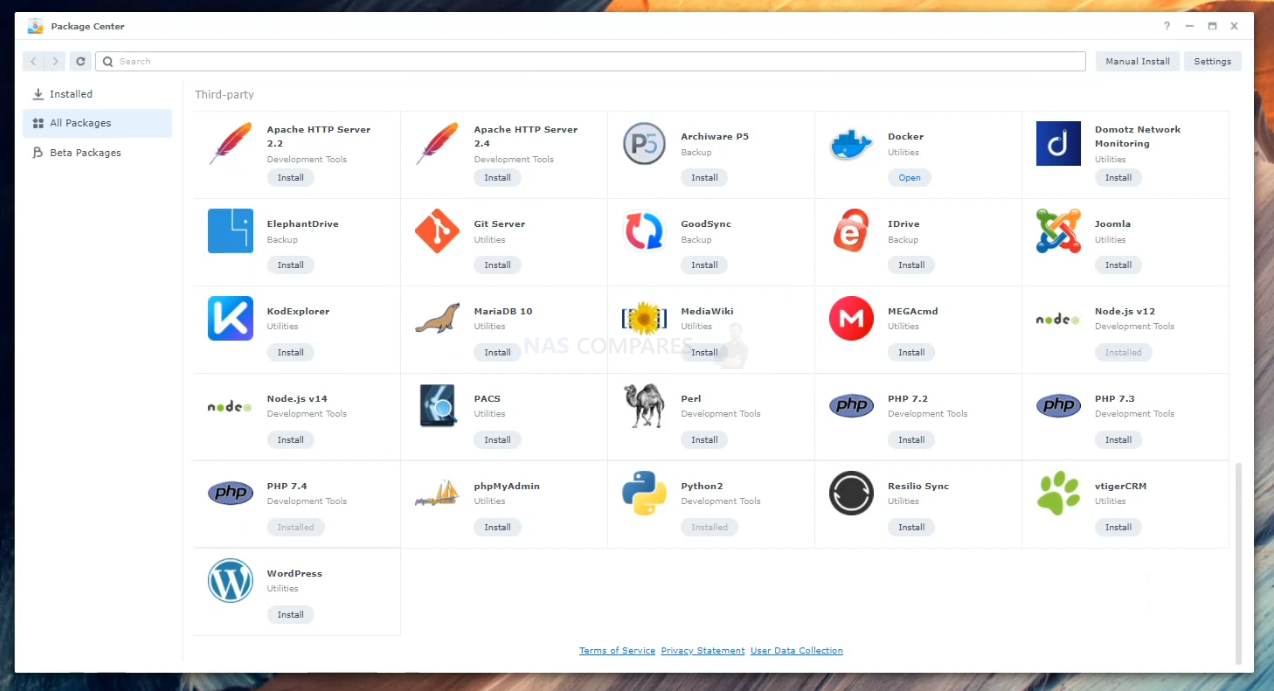
Task: Click the GoodSync package icon
Action: (644, 231)
